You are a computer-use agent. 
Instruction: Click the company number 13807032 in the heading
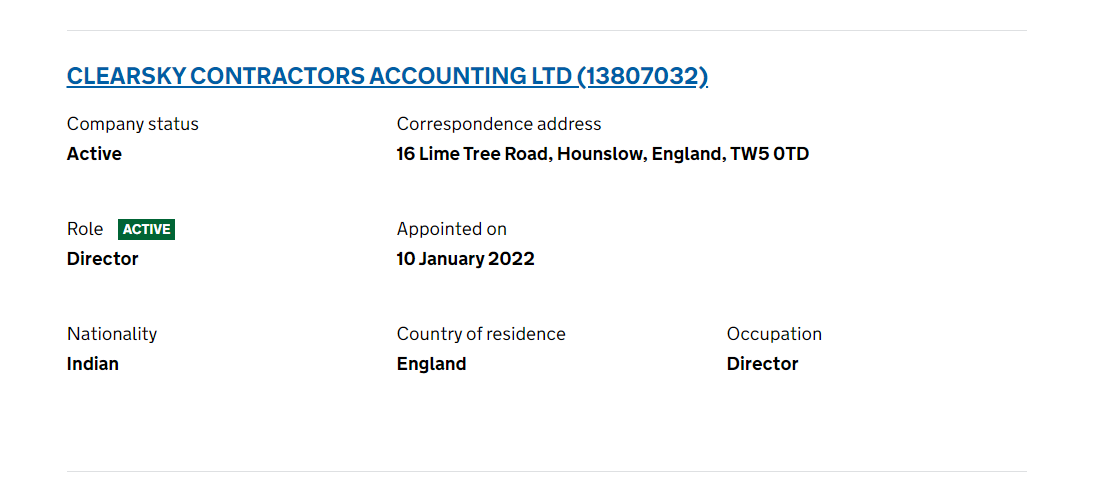click(642, 76)
